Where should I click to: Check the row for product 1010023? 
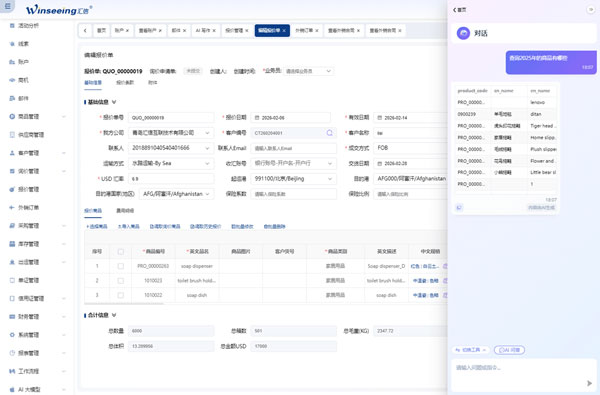click(121, 281)
